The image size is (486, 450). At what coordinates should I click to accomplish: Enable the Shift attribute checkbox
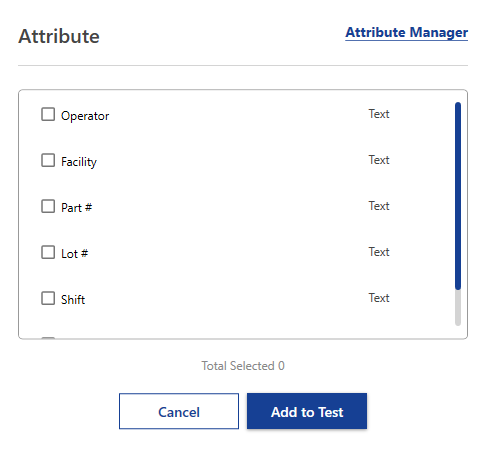click(x=48, y=298)
